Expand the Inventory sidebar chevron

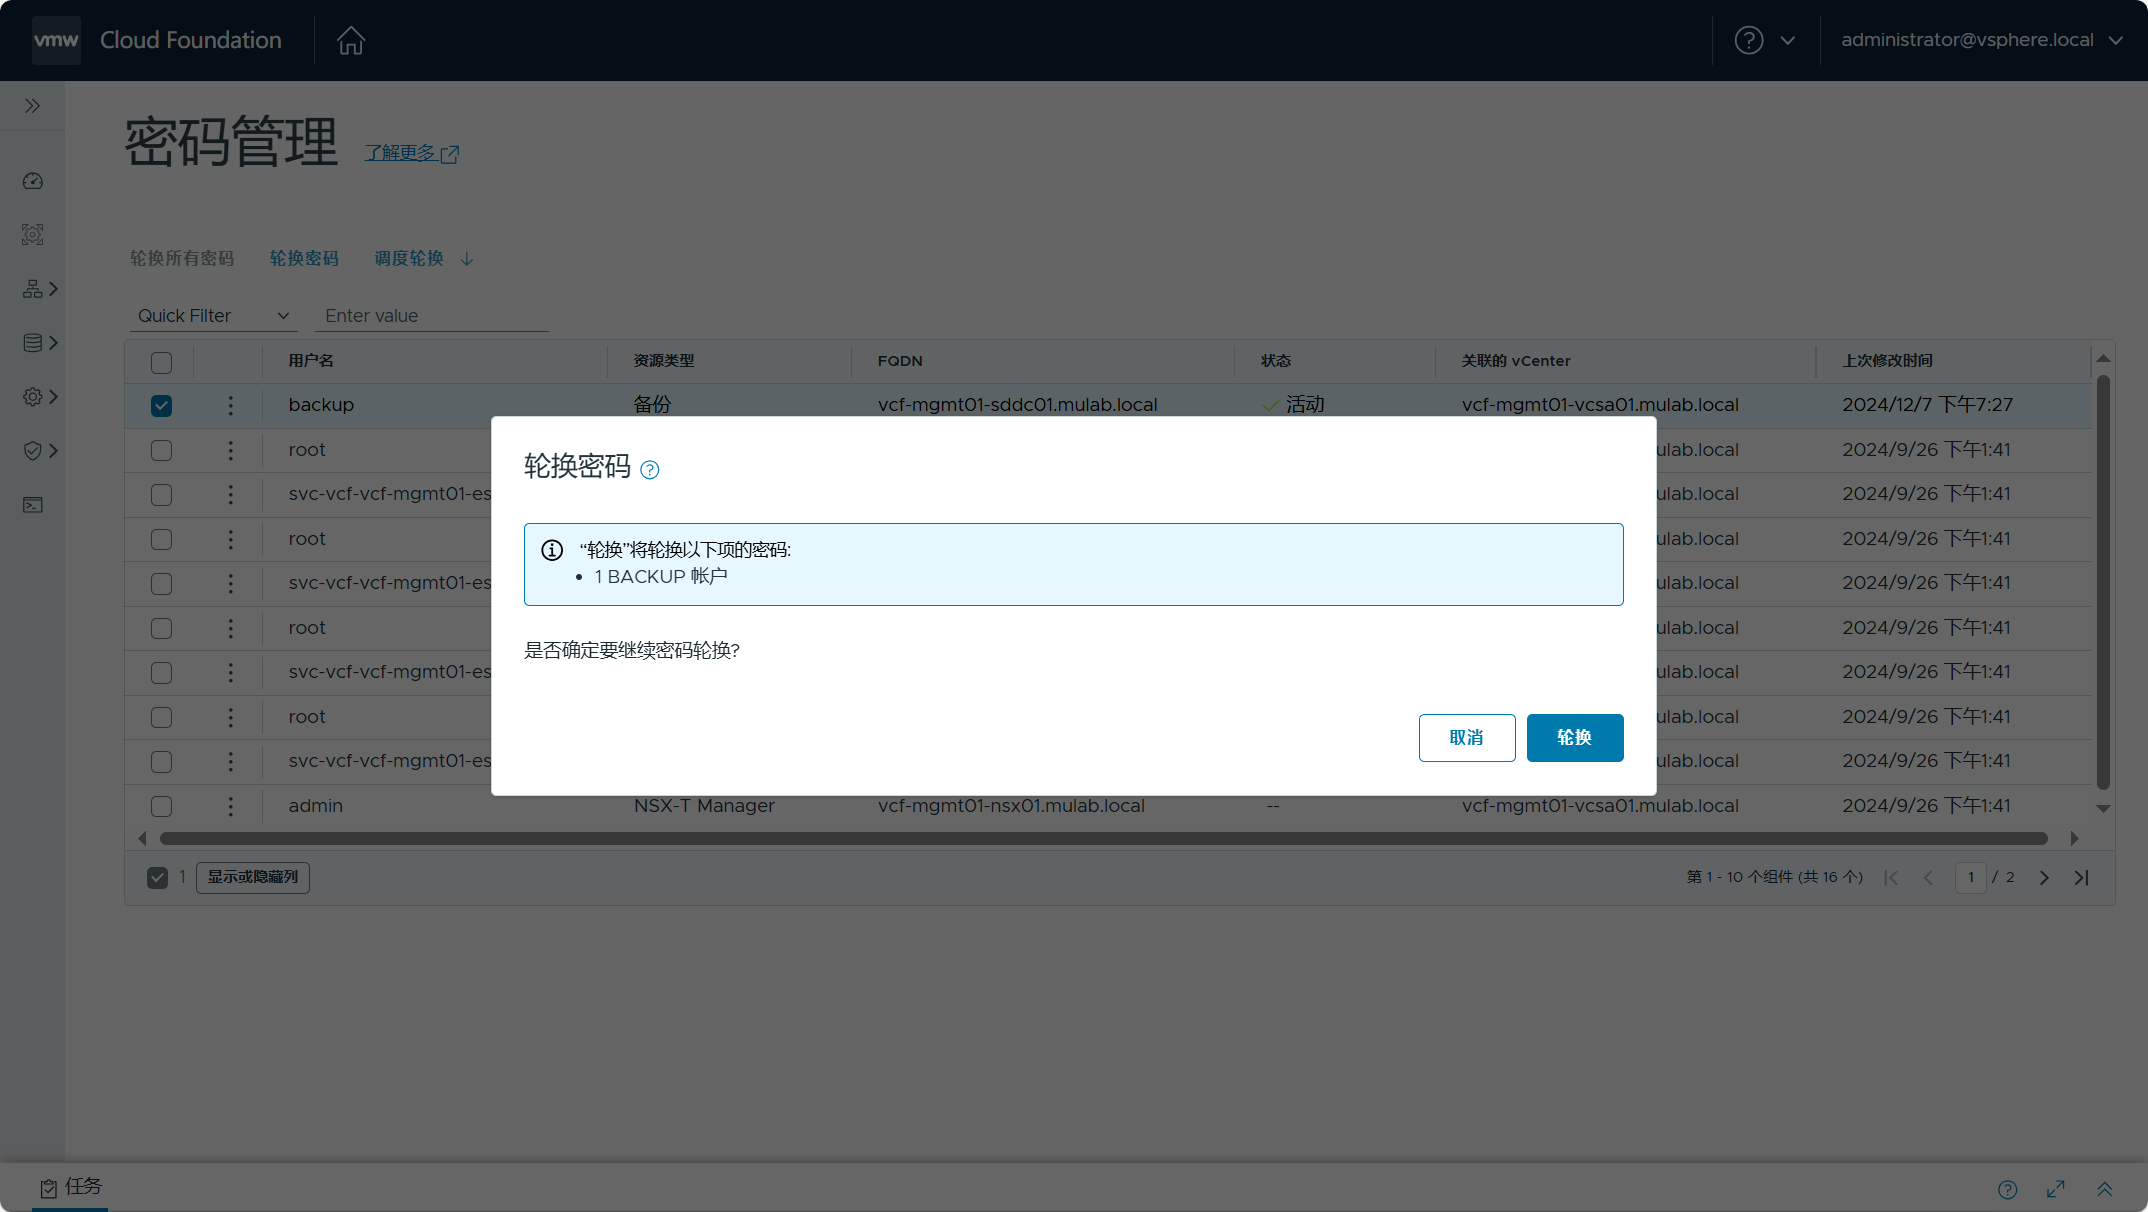54,289
